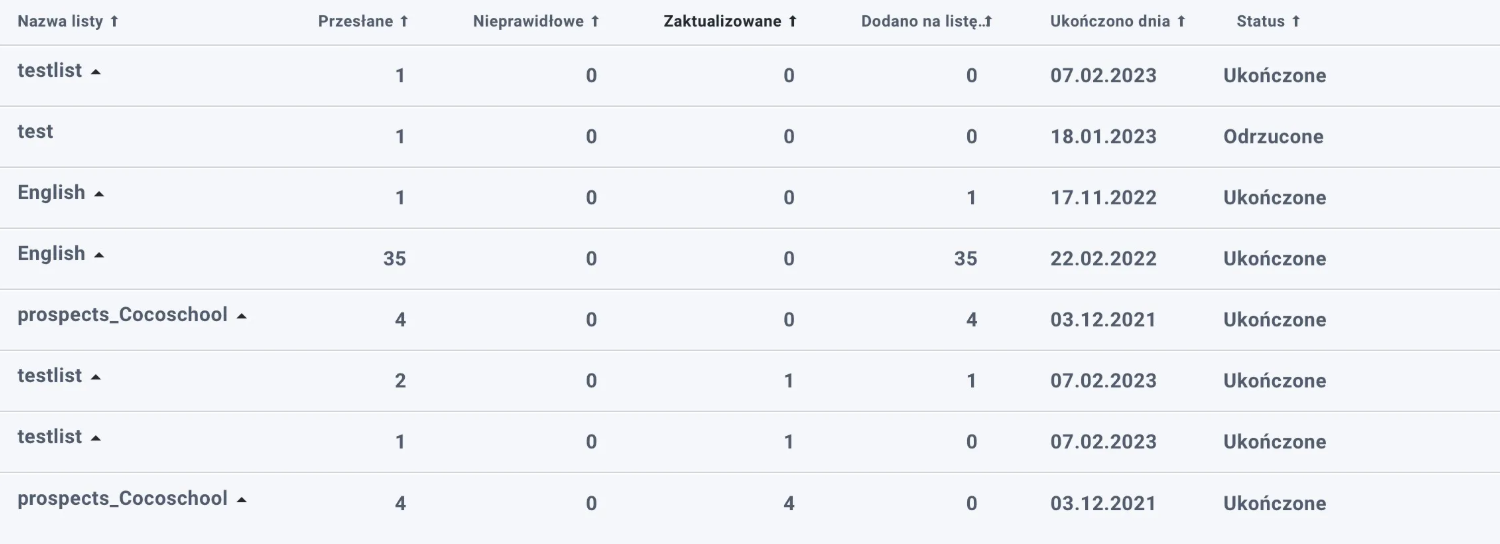Image resolution: width=1500 pixels, height=544 pixels.
Task: Click the 35 value in Przesłane column
Action: (x=394, y=259)
